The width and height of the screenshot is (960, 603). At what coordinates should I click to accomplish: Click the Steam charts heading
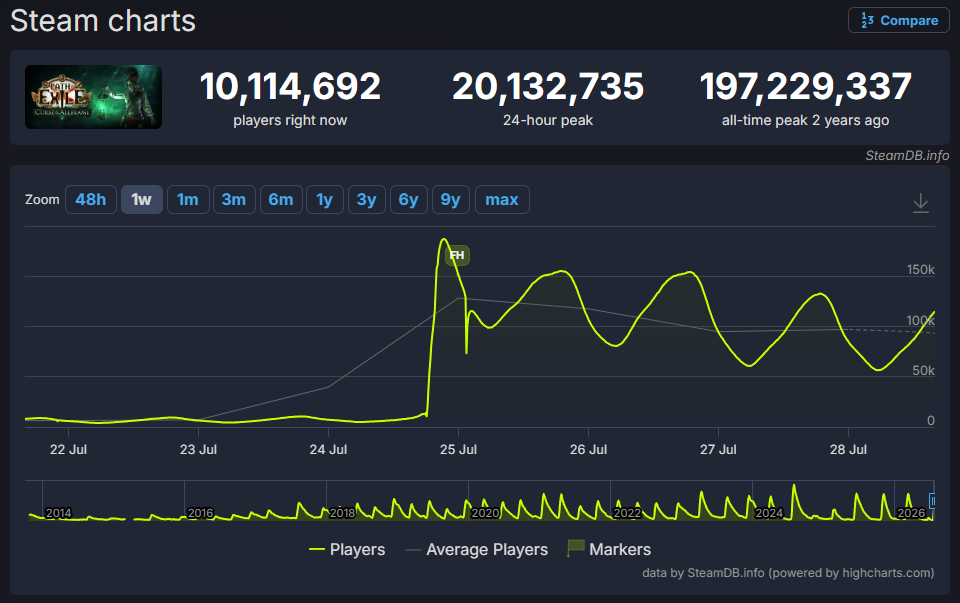point(103,21)
